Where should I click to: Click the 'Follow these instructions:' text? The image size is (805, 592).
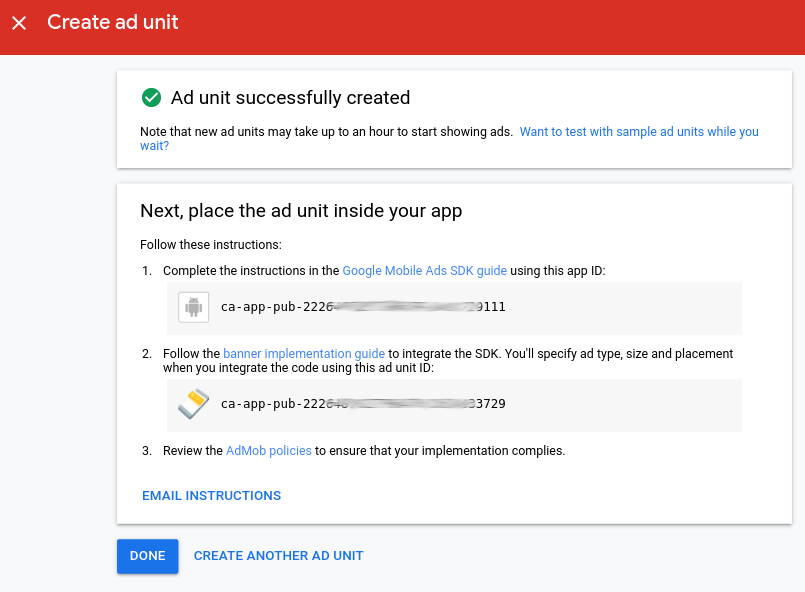pos(211,245)
